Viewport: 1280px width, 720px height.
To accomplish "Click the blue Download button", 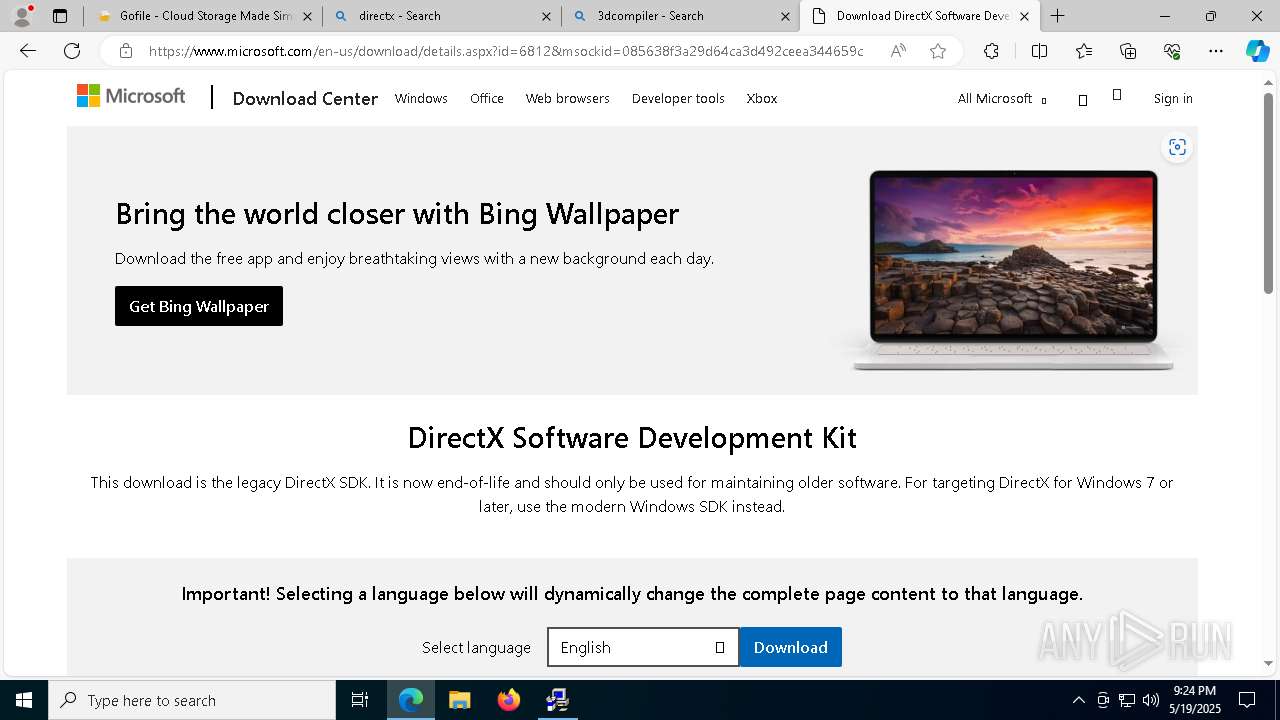I will (791, 647).
